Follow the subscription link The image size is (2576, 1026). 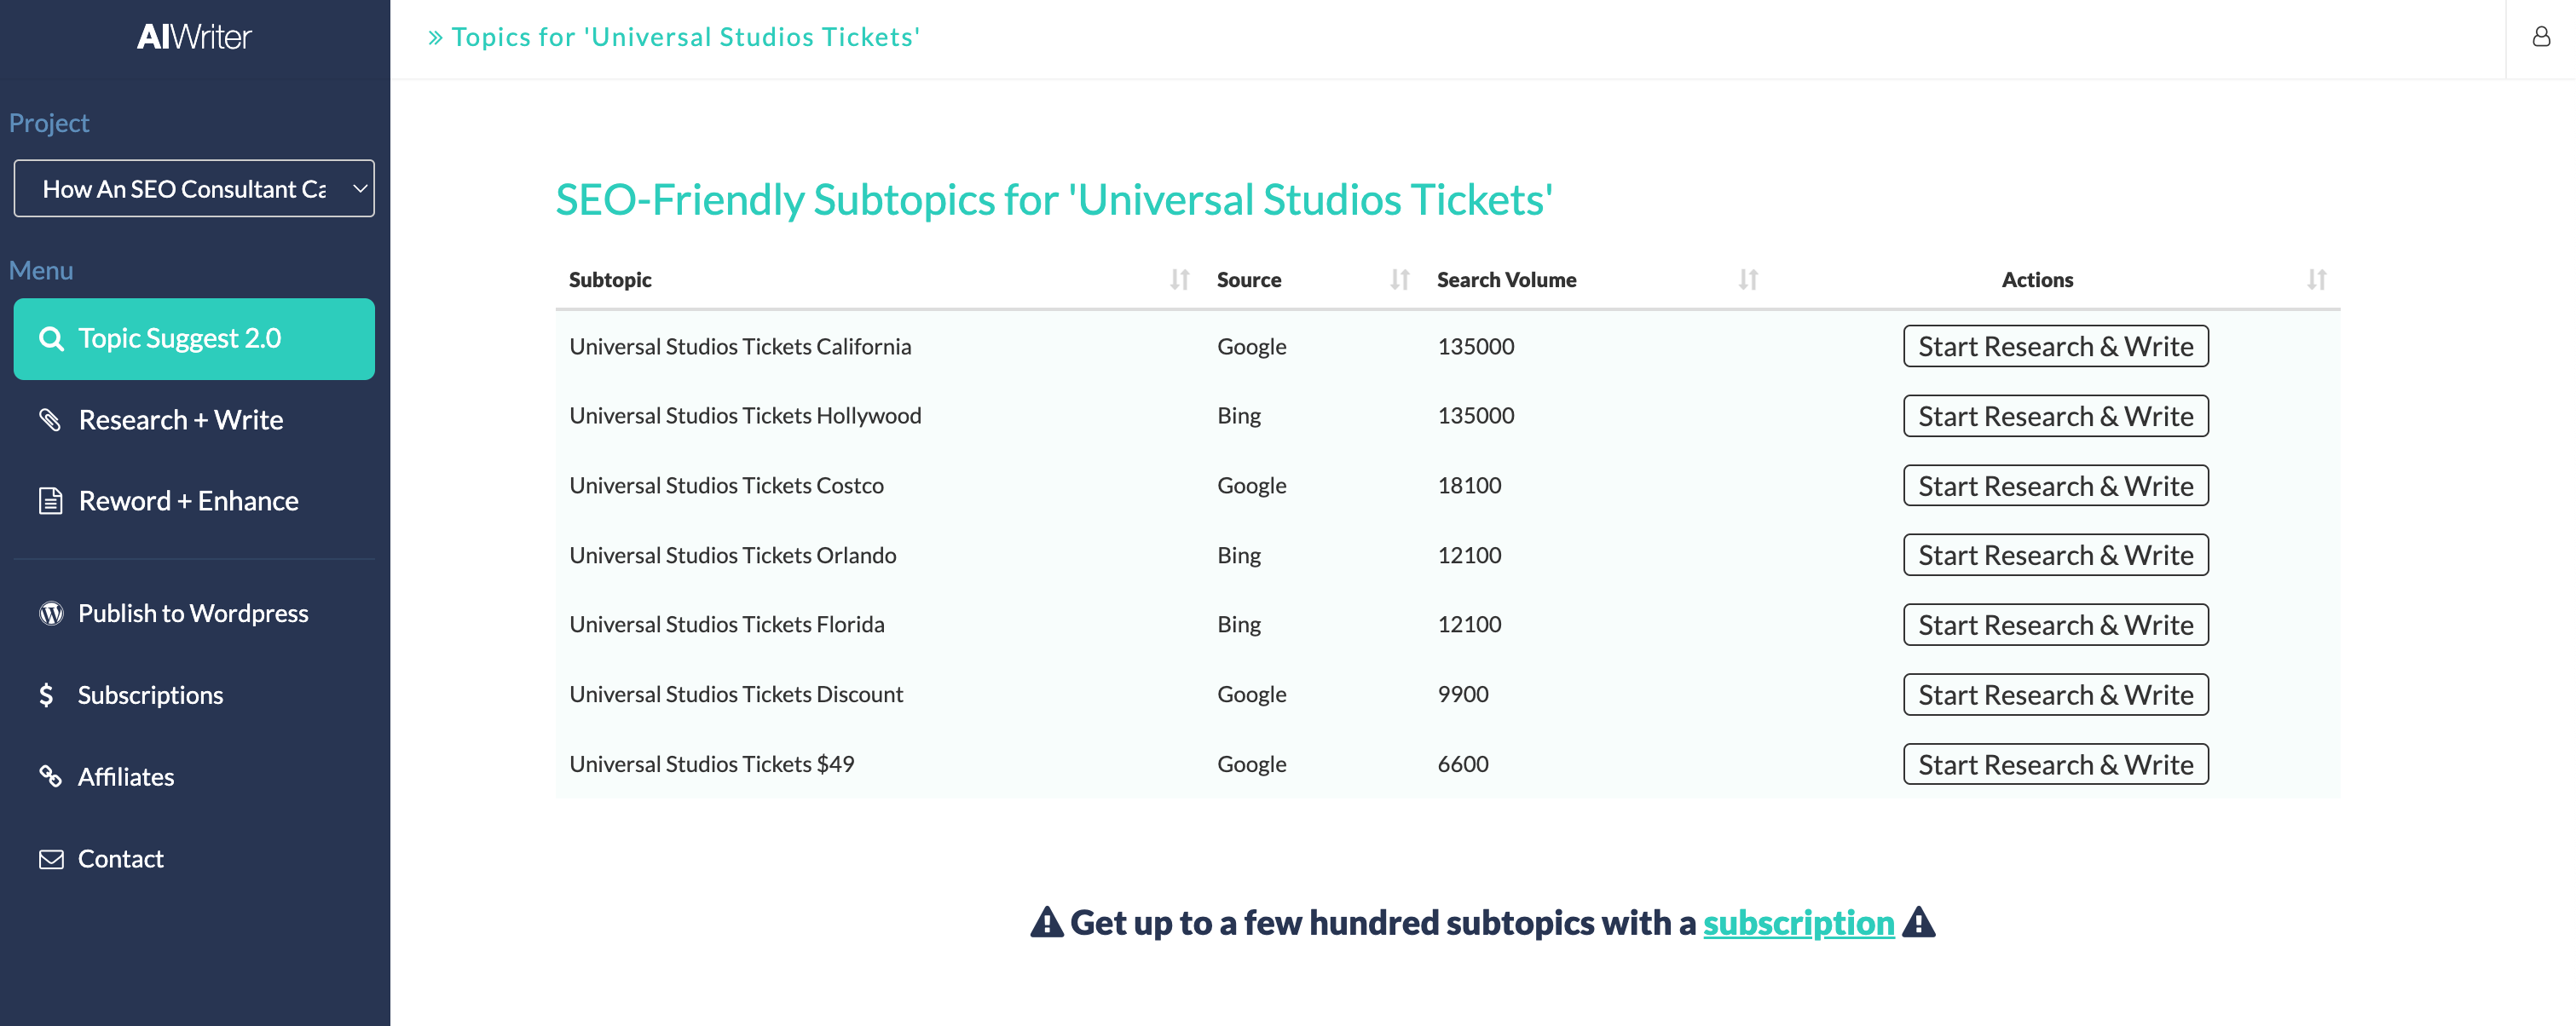pos(1798,922)
